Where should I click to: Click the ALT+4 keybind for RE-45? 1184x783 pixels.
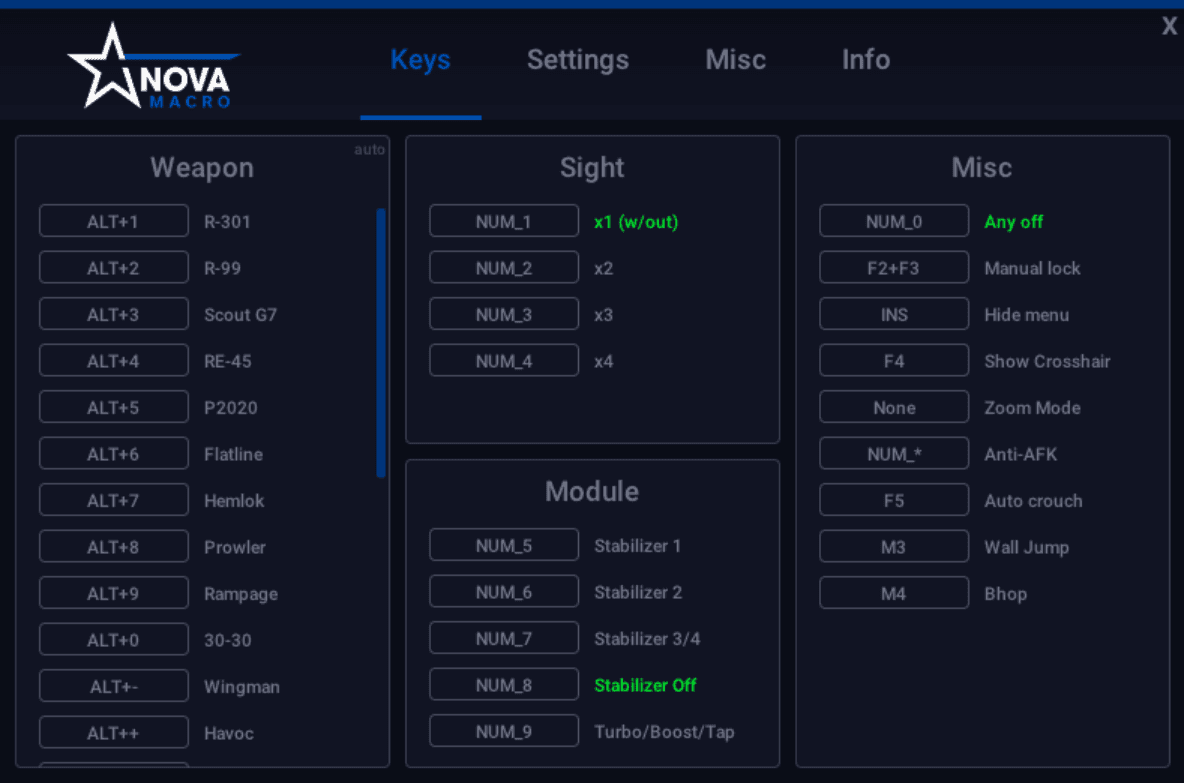pyautogui.click(x=113, y=361)
